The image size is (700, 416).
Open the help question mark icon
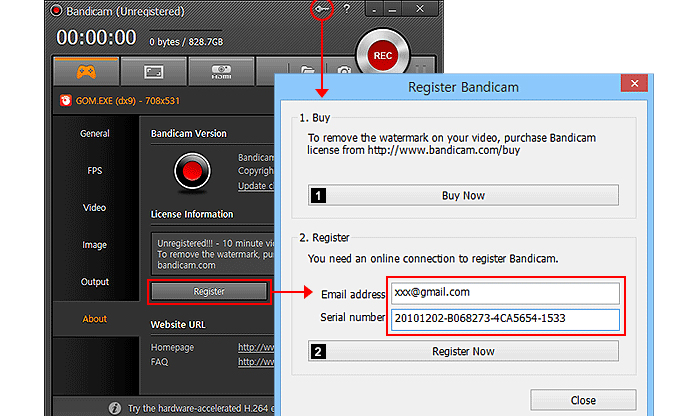click(x=346, y=8)
